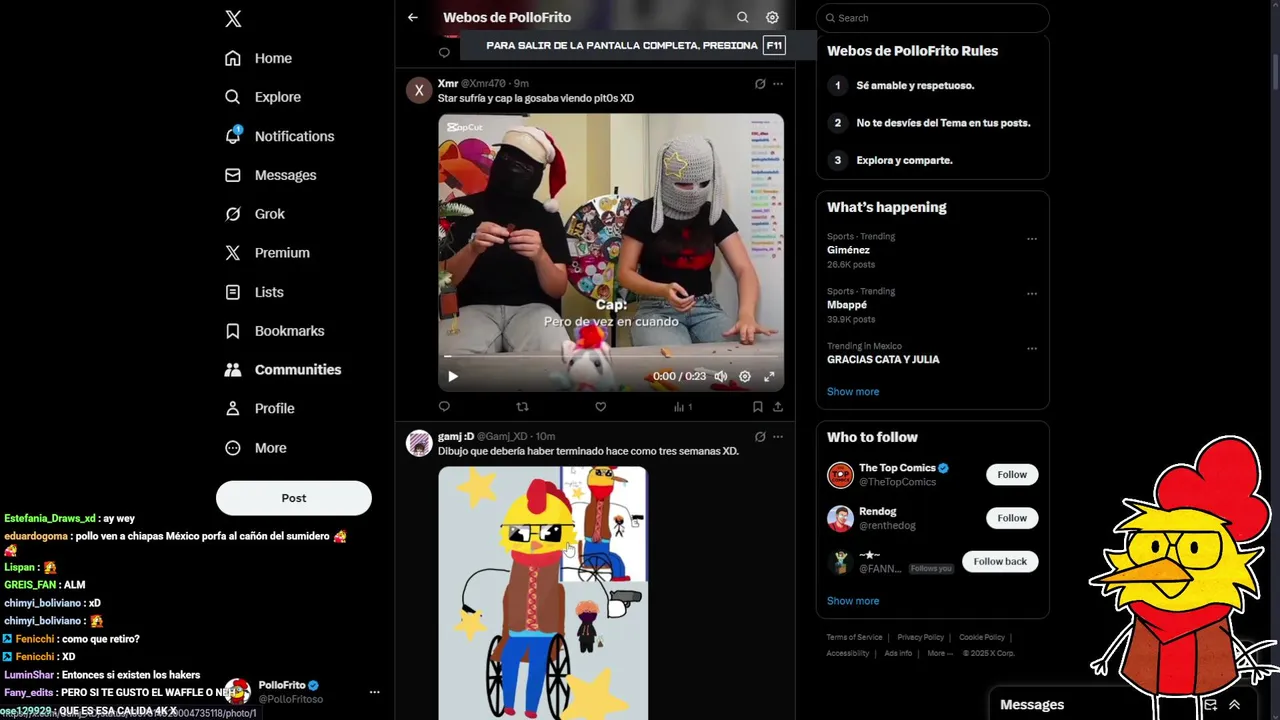Image resolution: width=1280 pixels, height=720 pixels.
Task: Share the Xmr video post
Action: click(778, 407)
